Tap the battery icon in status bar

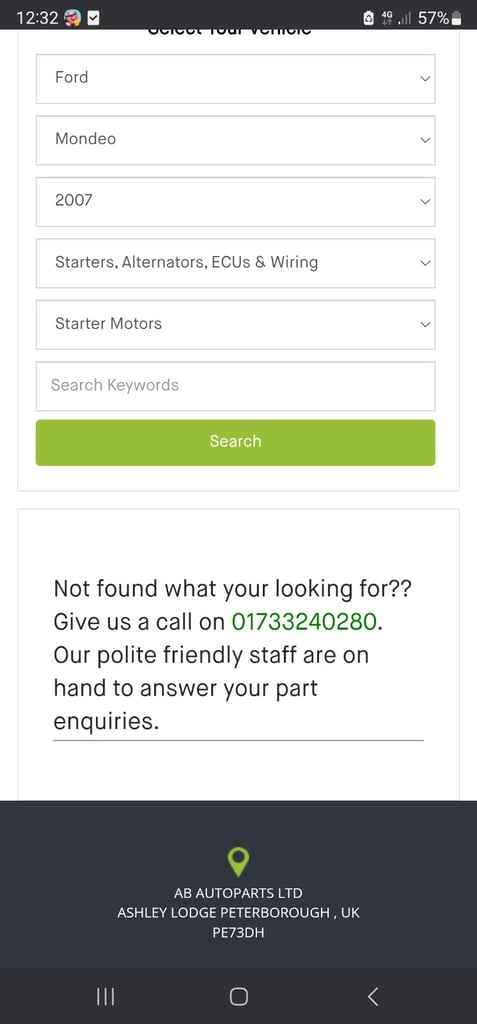[457, 18]
